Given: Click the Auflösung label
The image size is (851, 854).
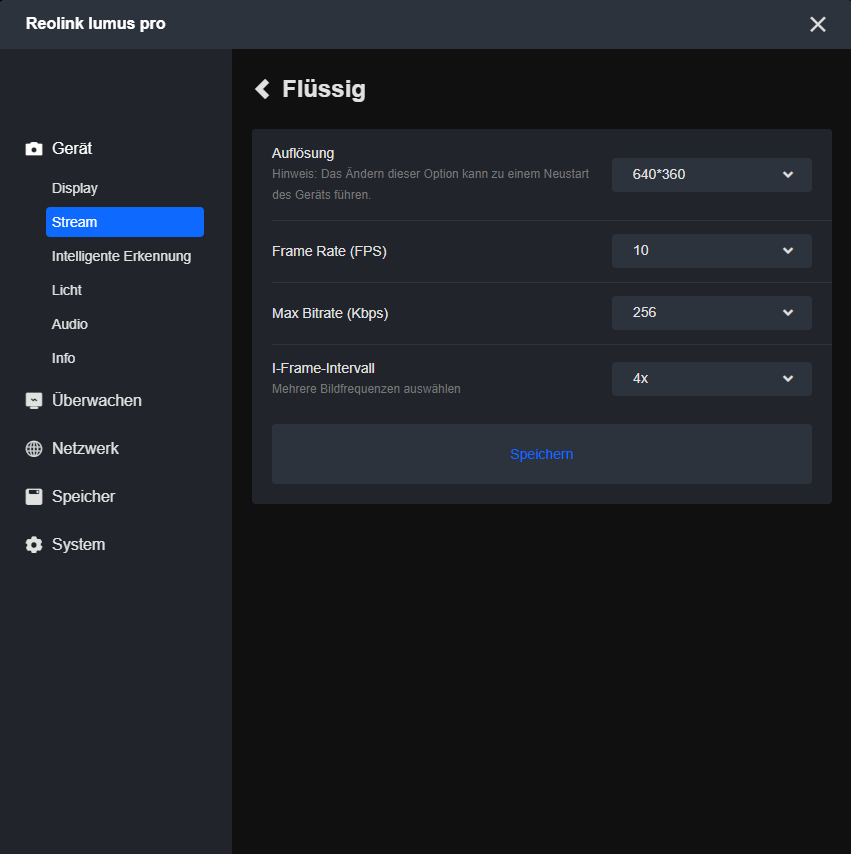Looking at the screenshot, I should [x=303, y=153].
